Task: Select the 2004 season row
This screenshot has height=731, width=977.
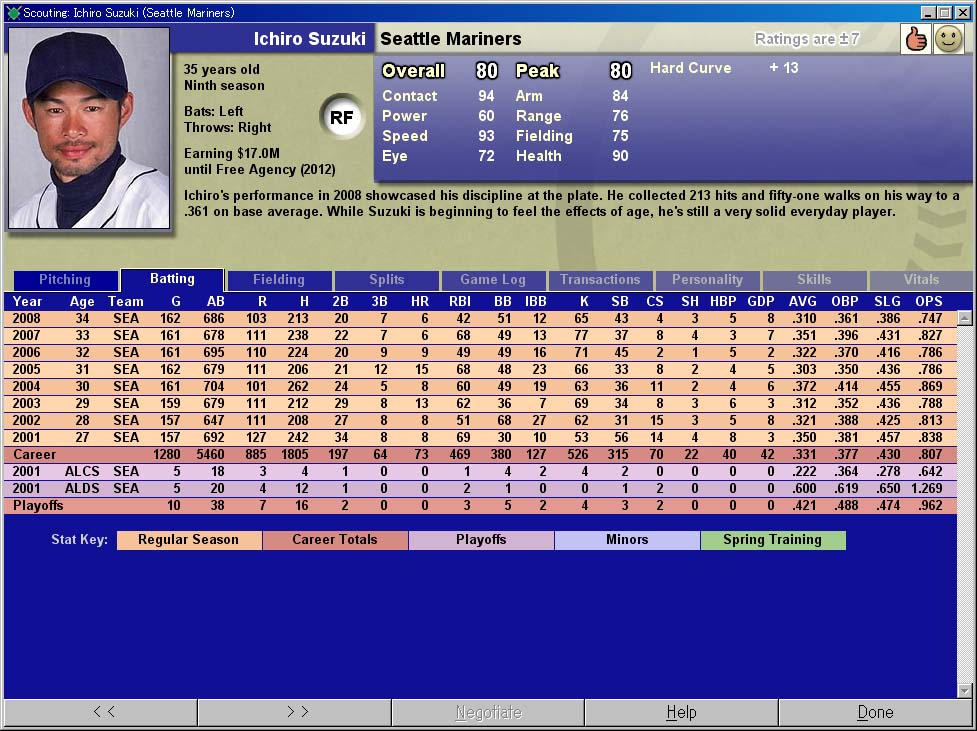Action: click(480, 386)
